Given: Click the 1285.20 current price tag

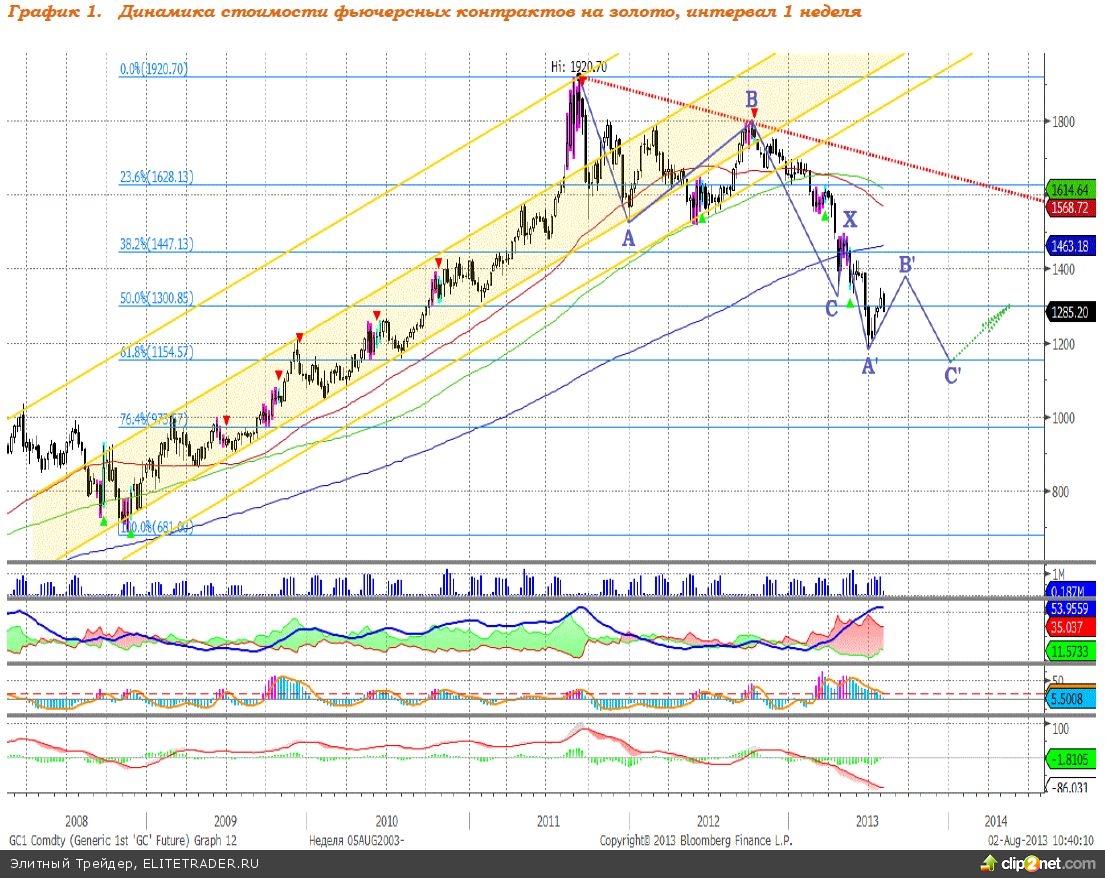Looking at the screenshot, I should coord(1071,312).
